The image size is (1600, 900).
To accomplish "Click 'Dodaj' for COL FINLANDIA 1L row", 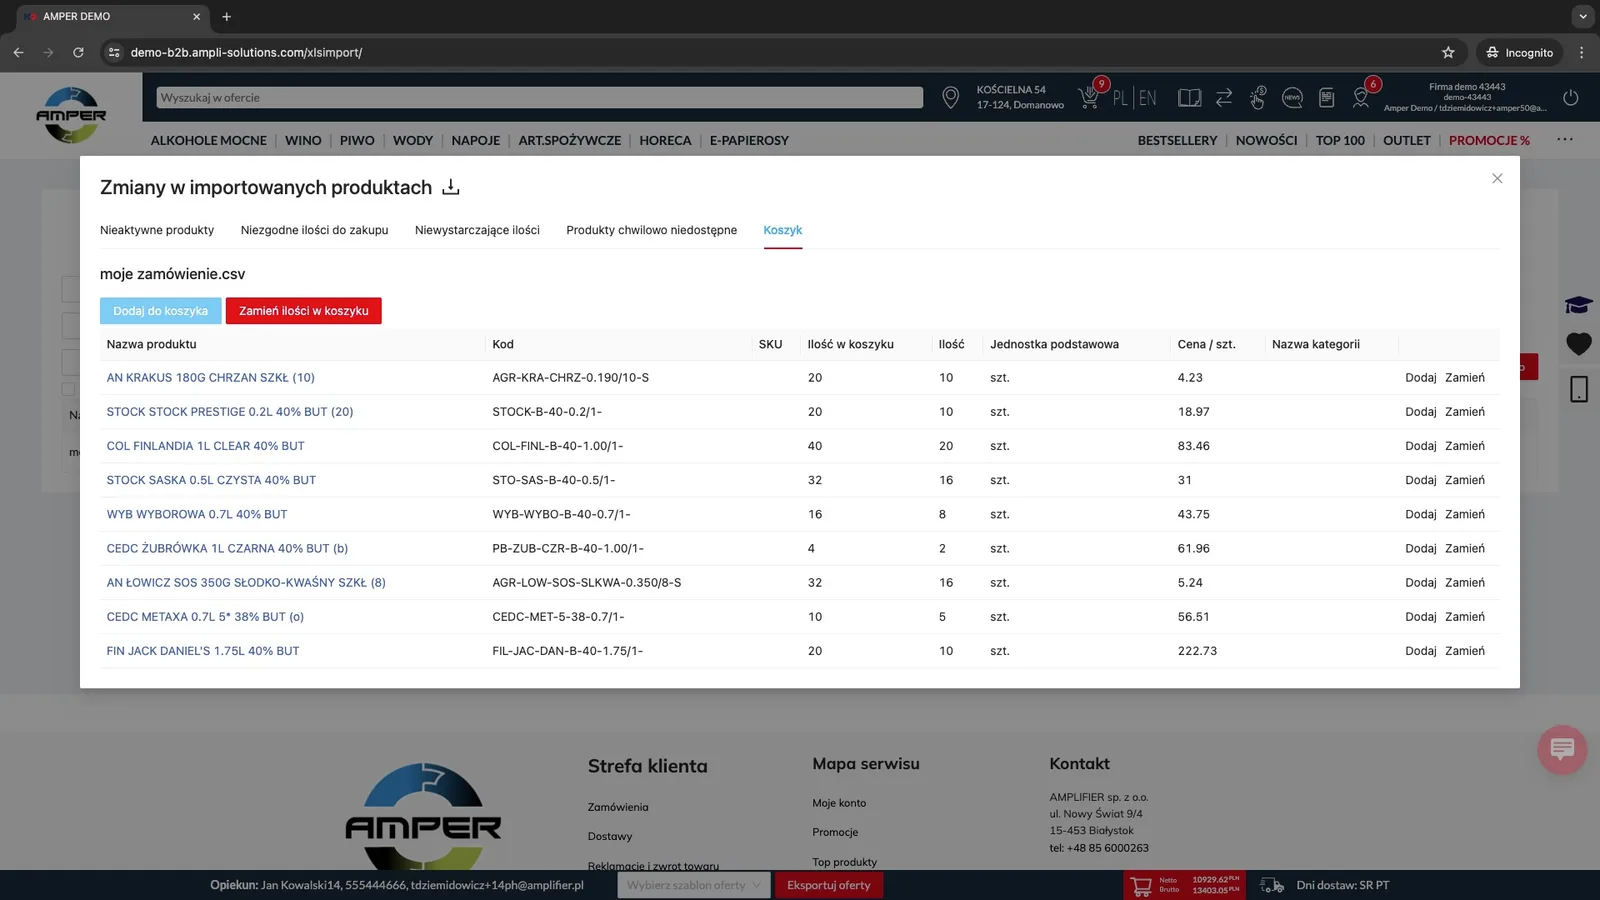I will pyautogui.click(x=1421, y=446).
